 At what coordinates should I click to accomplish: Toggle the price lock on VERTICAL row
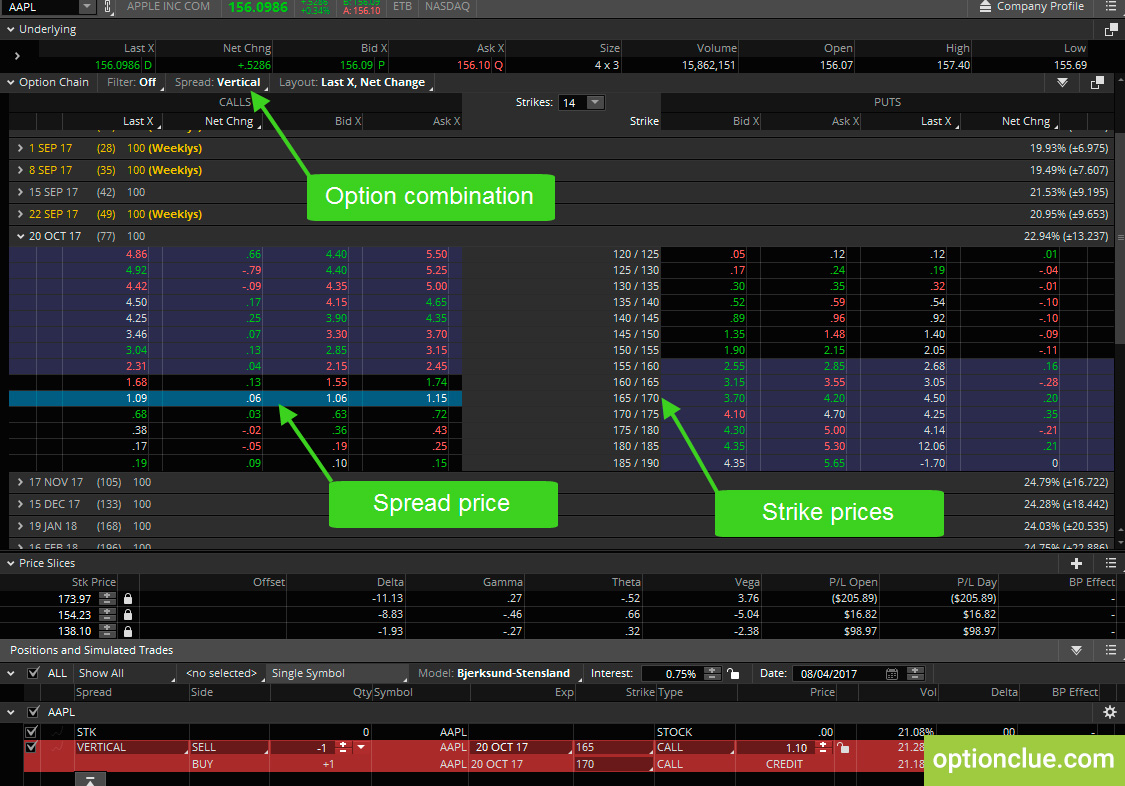coord(843,748)
